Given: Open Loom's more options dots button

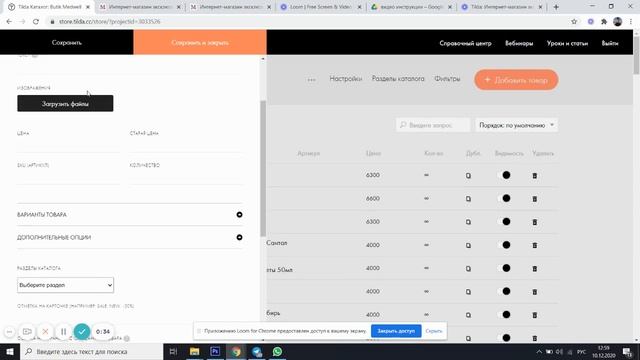Looking at the screenshot, I should 9,331.
